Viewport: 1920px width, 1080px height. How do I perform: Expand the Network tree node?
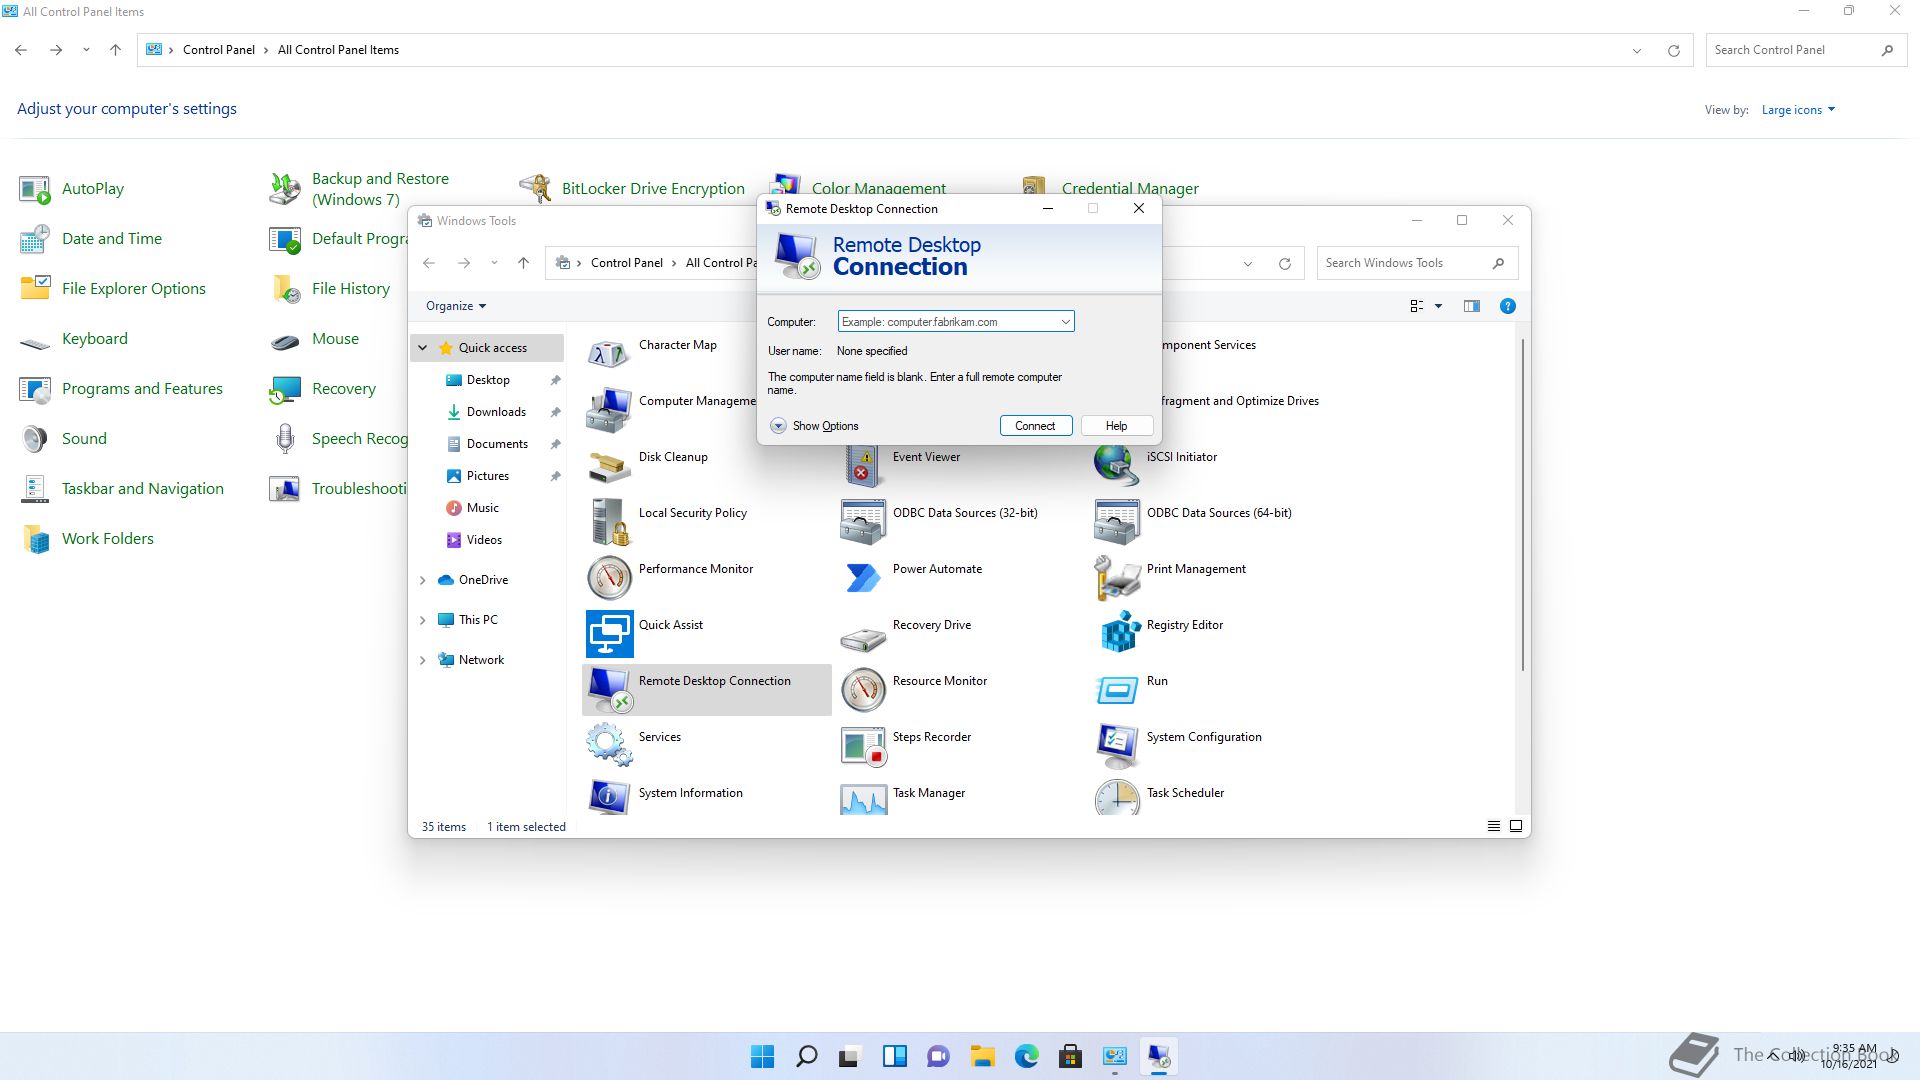pyautogui.click(x=423, y=660)
